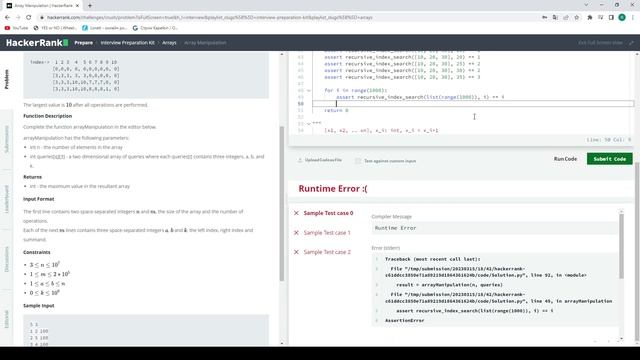Enable Test against custom input checkbox
The height and width of the screenshot is (360, 640).
click(358, 161)
